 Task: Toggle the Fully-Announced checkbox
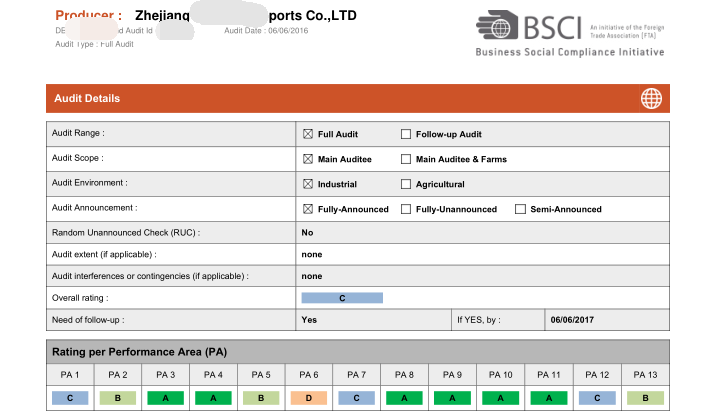click(308, 209)
